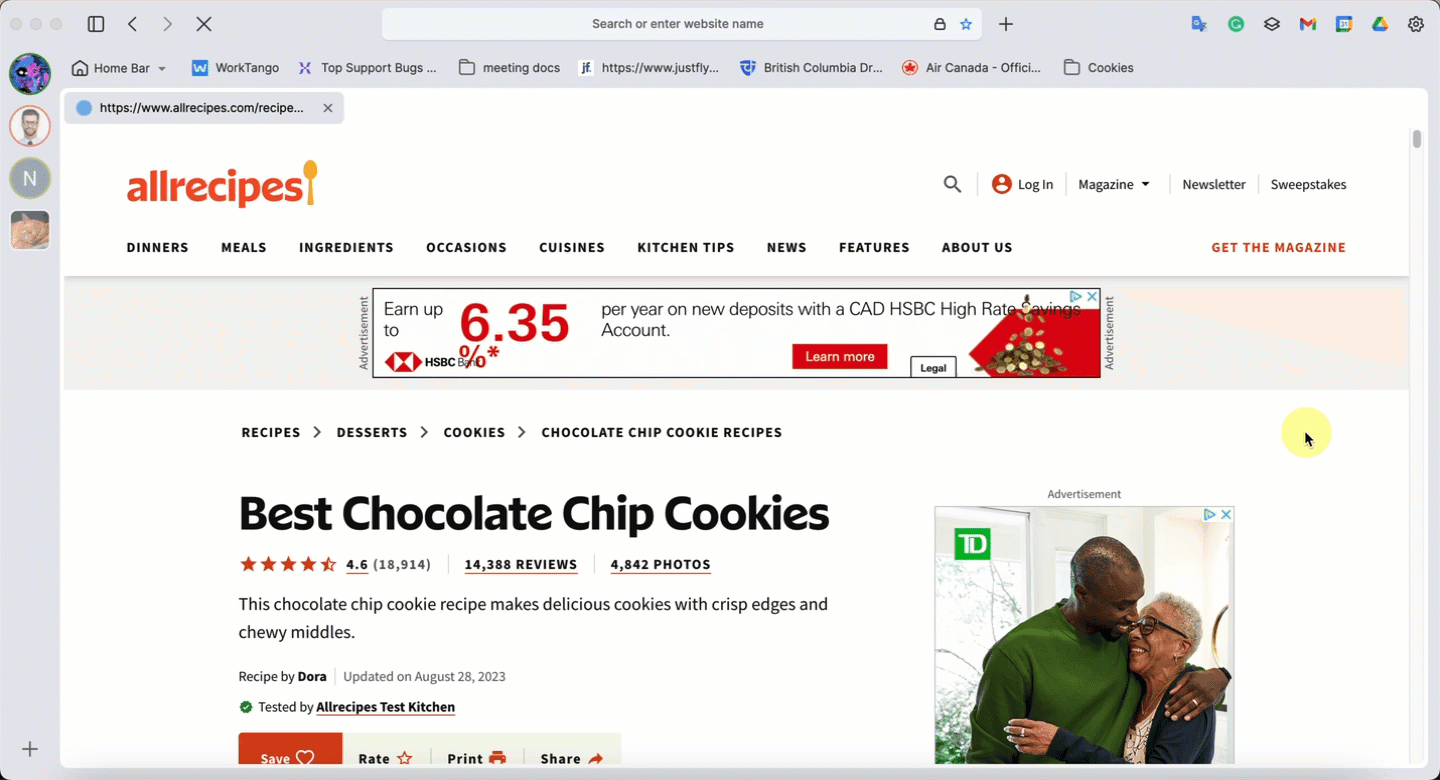The width and height of the screenshot is (1440, 780).
Task: Stop loading with the X button
Action: [203, 24]
